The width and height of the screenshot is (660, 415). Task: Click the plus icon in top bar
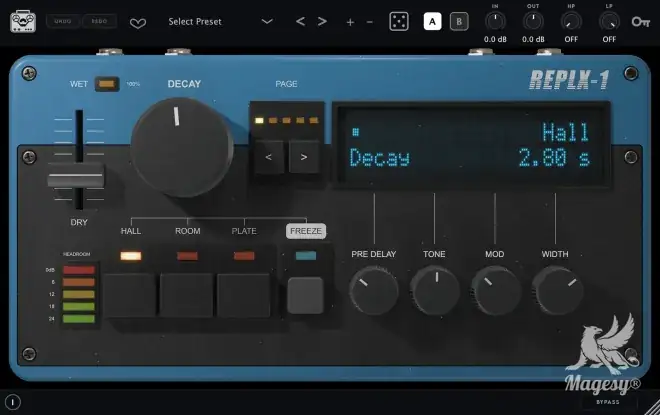pos(350,22)
